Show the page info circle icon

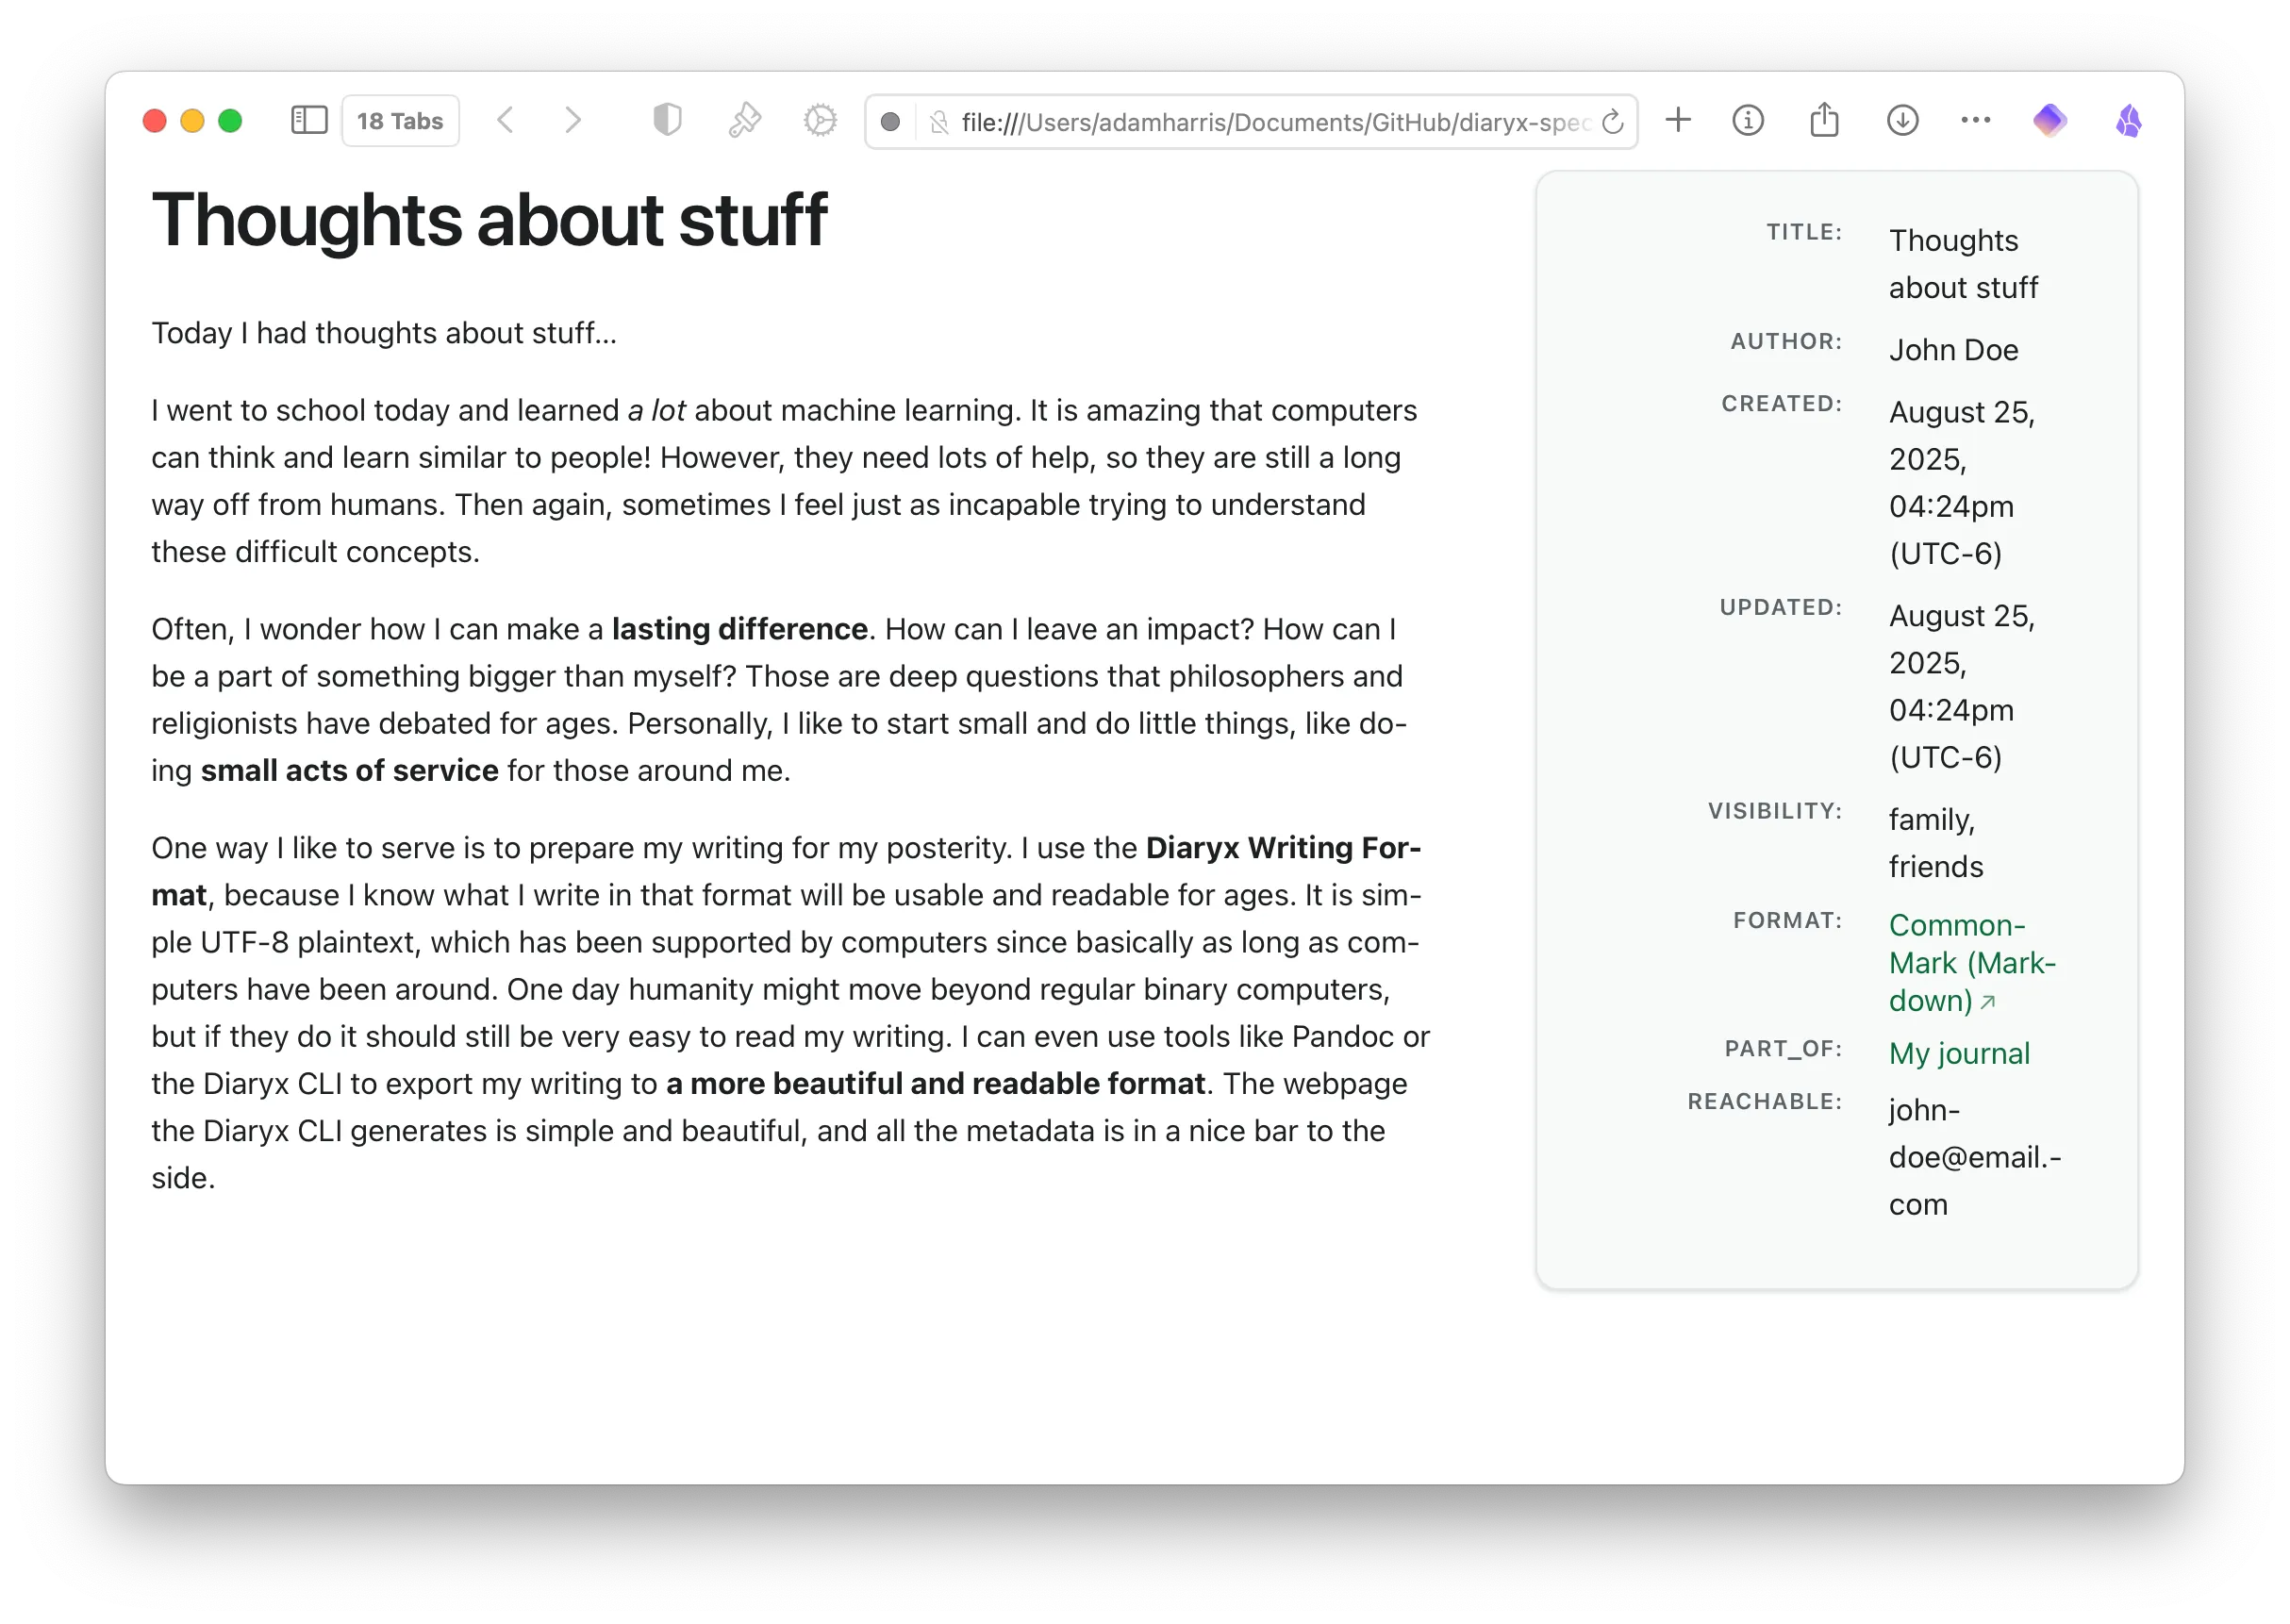(1747, 121)
